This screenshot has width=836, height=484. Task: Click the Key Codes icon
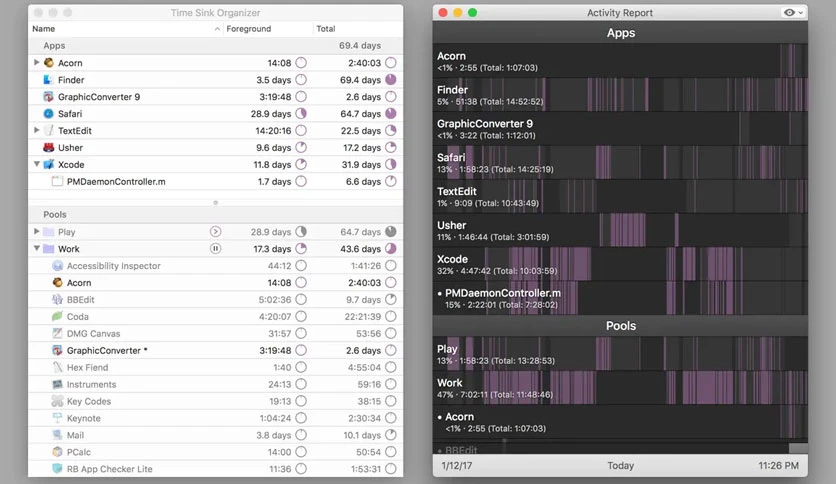[58, 401]
